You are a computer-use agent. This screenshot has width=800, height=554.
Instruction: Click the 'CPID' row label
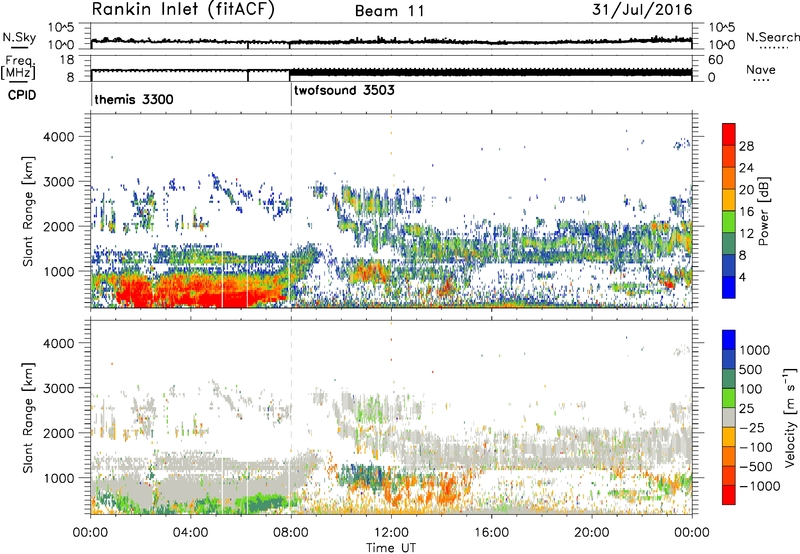[22, 95]
